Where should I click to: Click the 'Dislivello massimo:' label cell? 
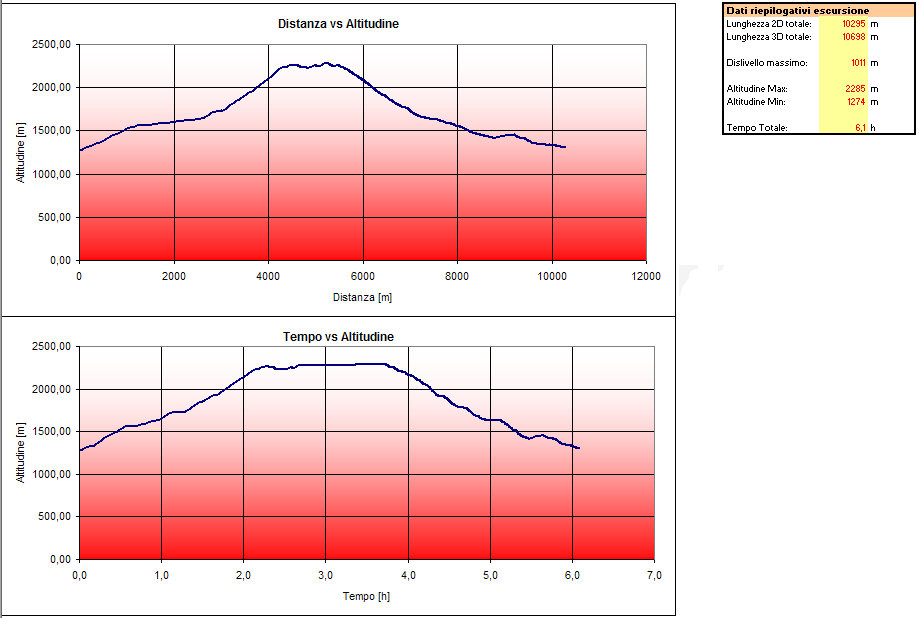point(767,63)
